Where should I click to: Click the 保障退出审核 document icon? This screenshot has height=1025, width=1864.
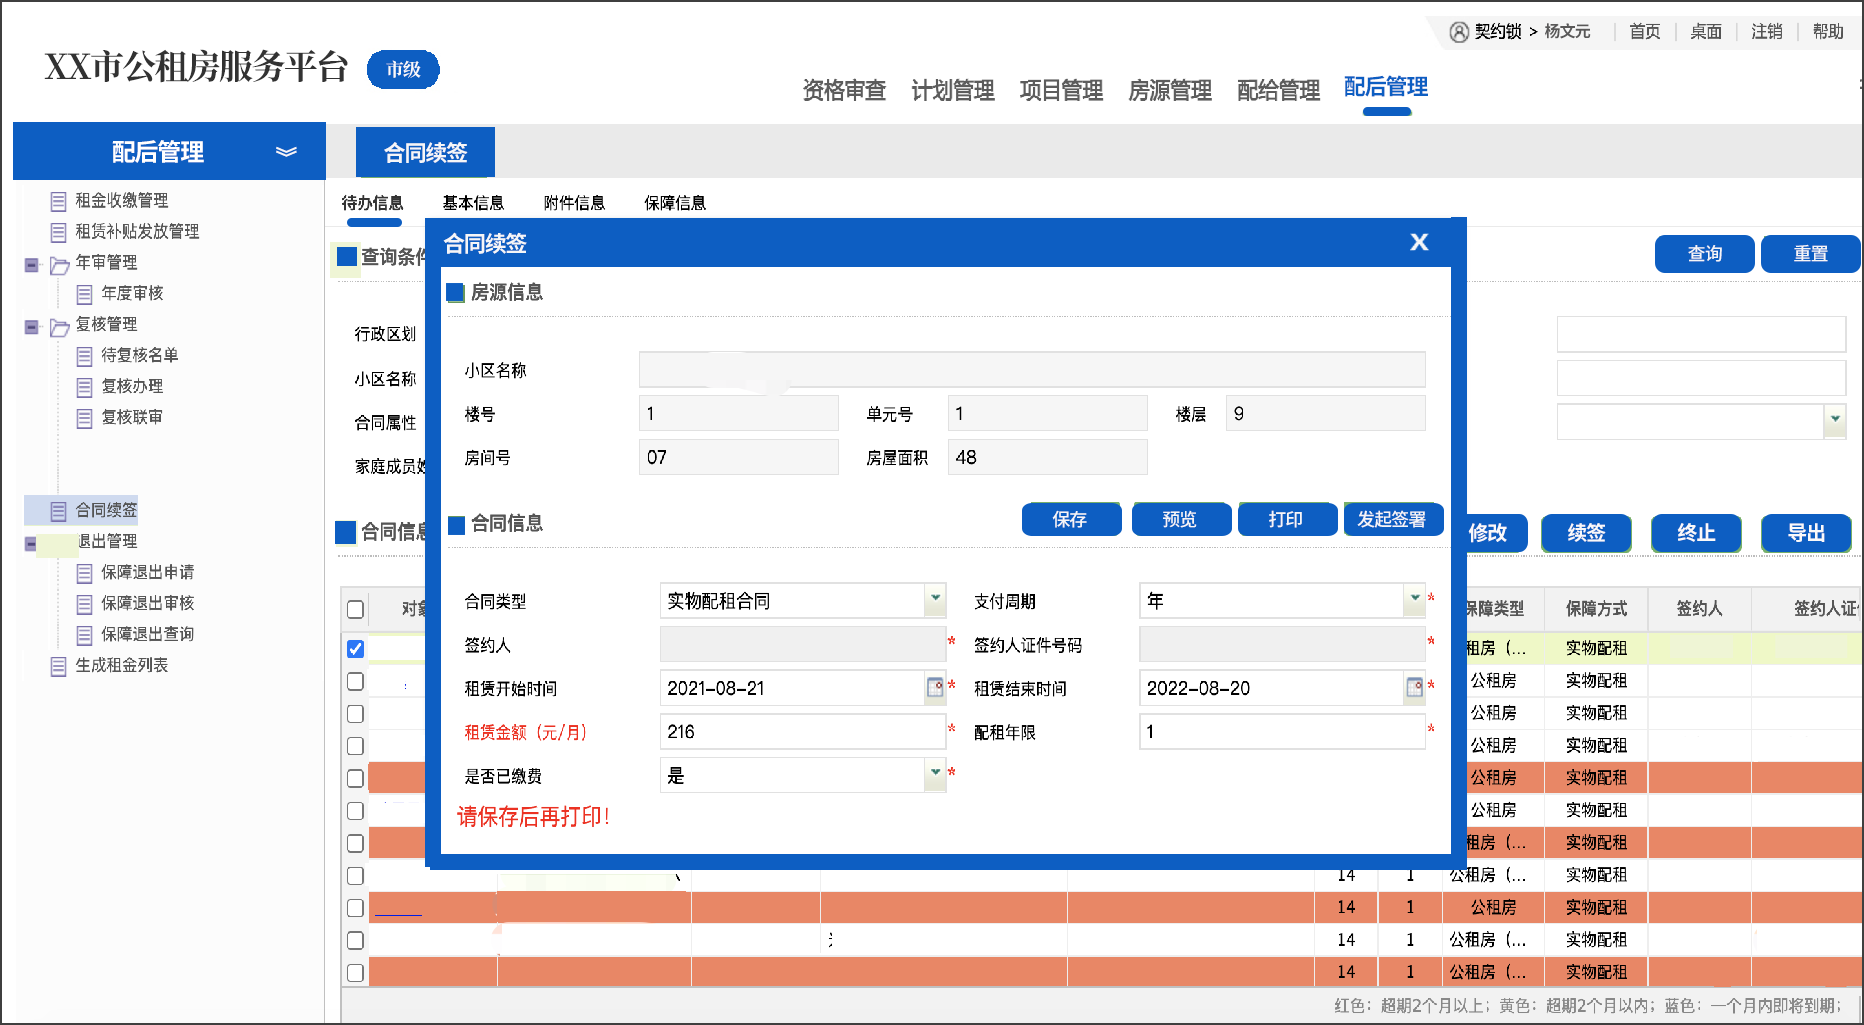pyautogui.click(x=84, y=604)
